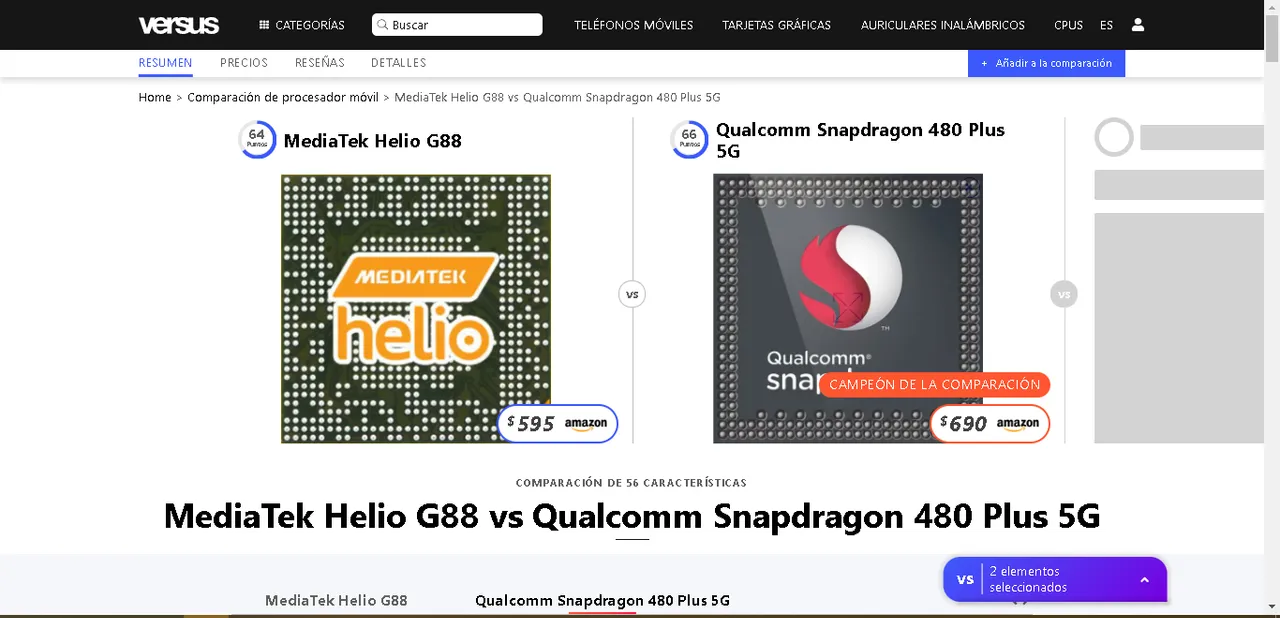The height and width of the screenshot is (618, 1280).
Task: Open Comparación de procesador móvil breadcrumb
Action: coord(283,97)
